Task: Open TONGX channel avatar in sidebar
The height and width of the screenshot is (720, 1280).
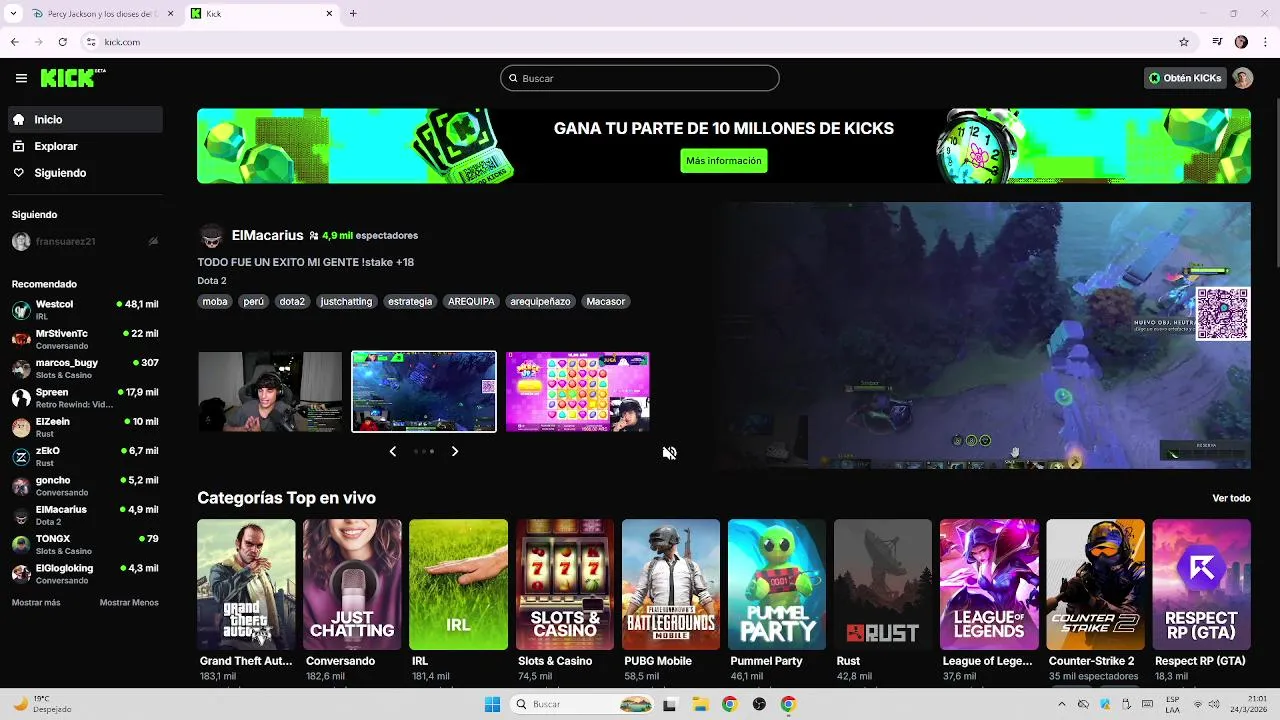Action: coord(21,545)
